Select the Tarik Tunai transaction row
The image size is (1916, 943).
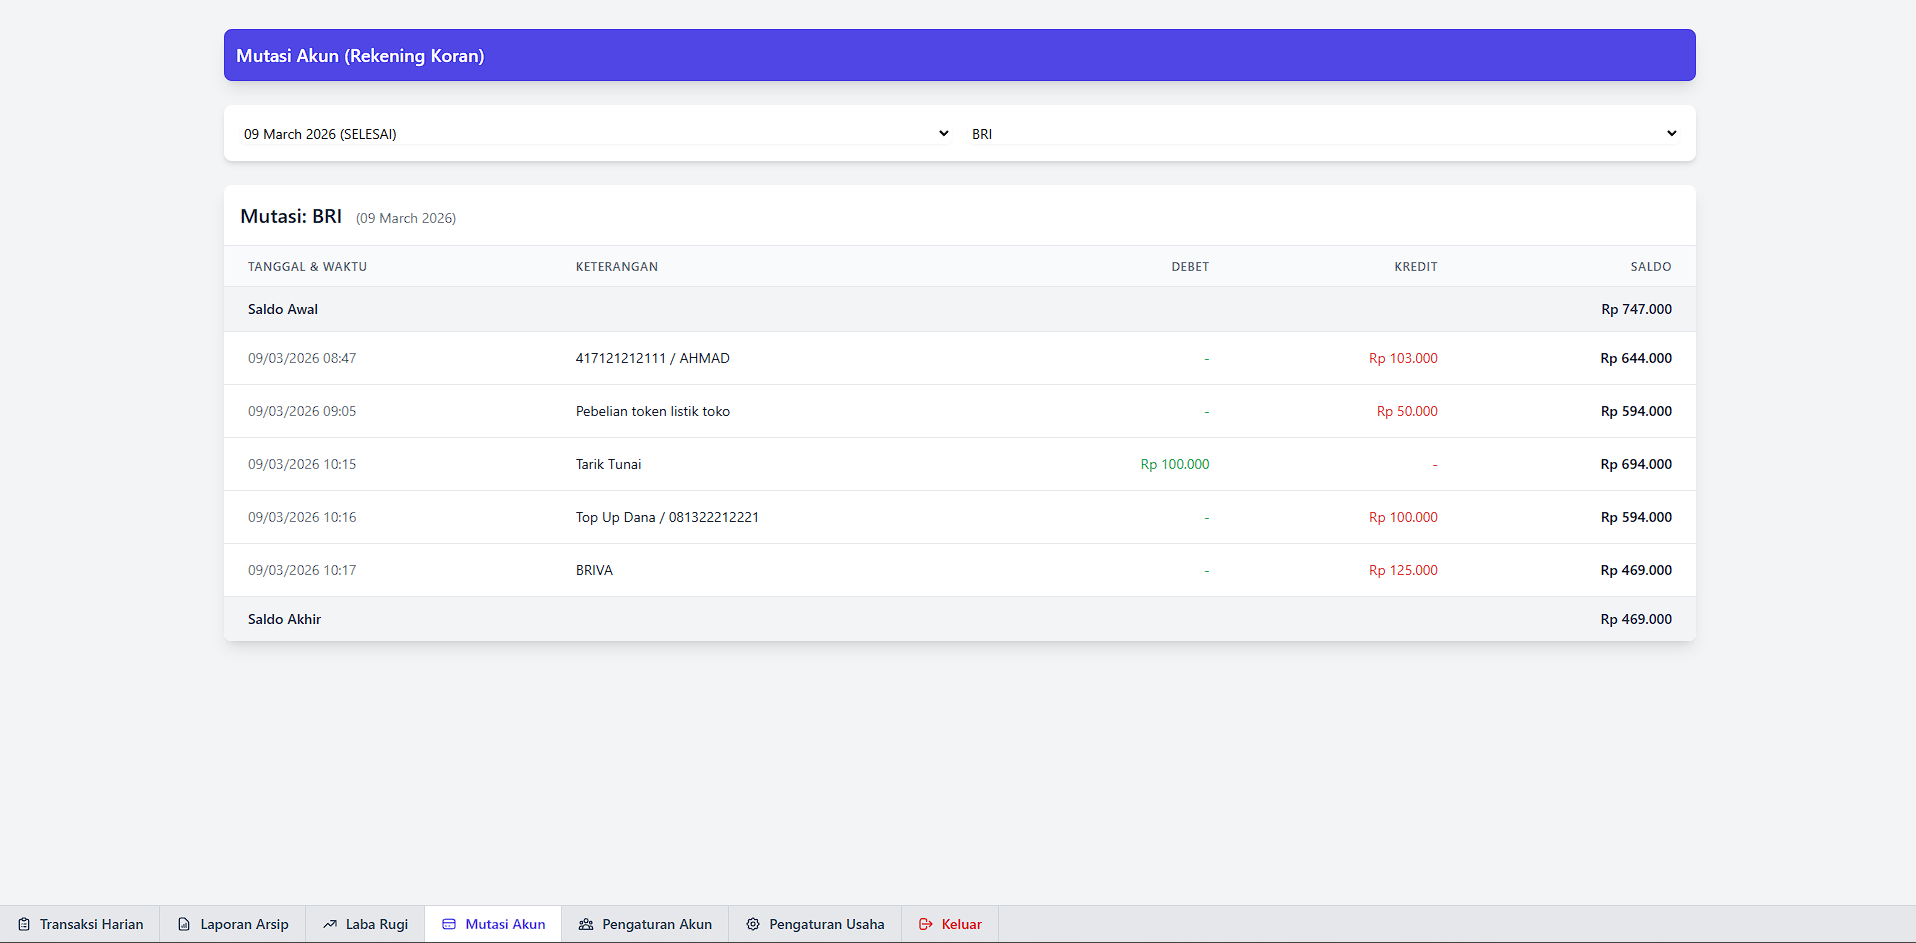click(x=608, y=464)
